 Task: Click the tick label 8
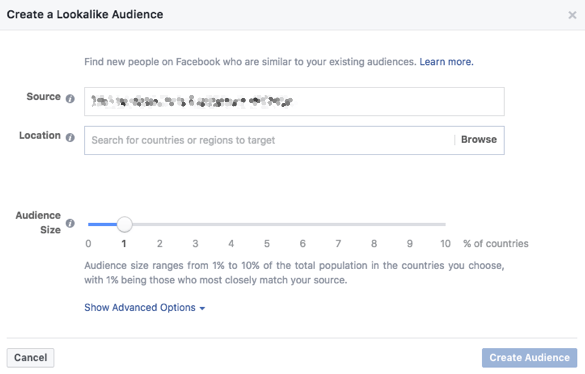tap(374, 244)
